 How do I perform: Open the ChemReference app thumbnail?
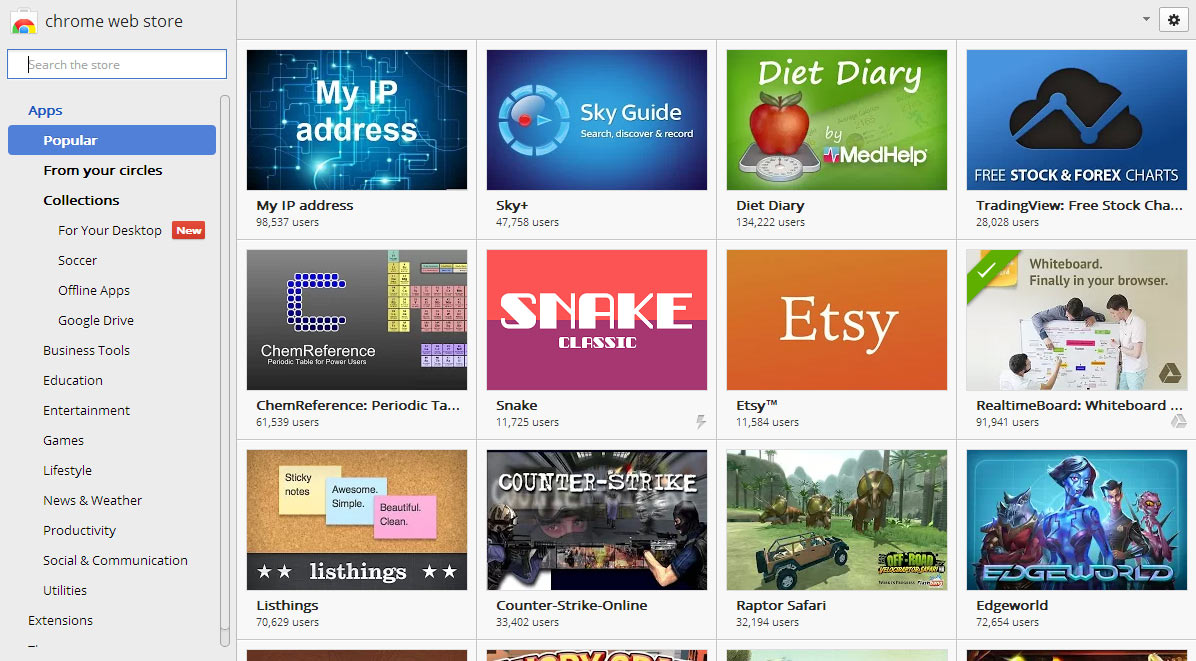pos(357,320)
